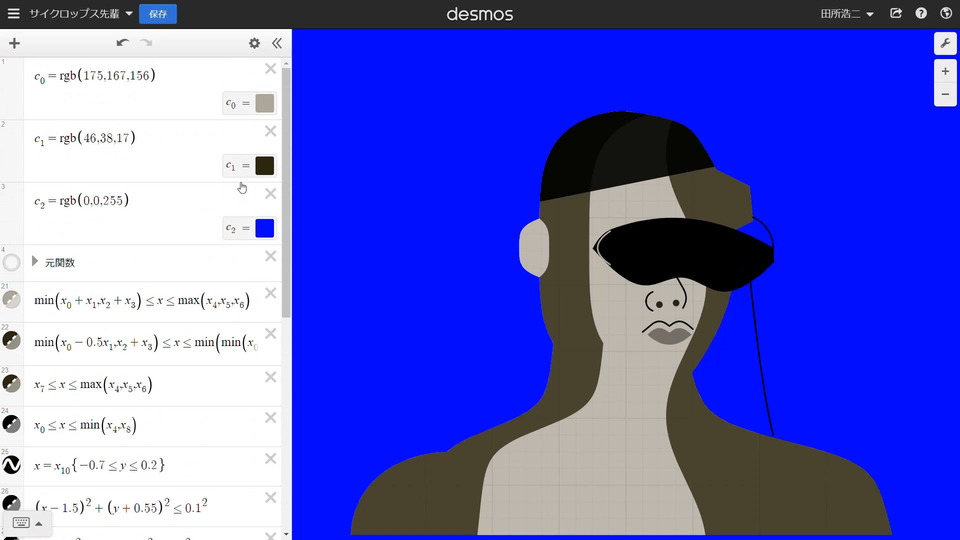Image resolution: width=960 pixels, height=540 pixels.
Task: Open the help question mark
Action: point(921,14)
